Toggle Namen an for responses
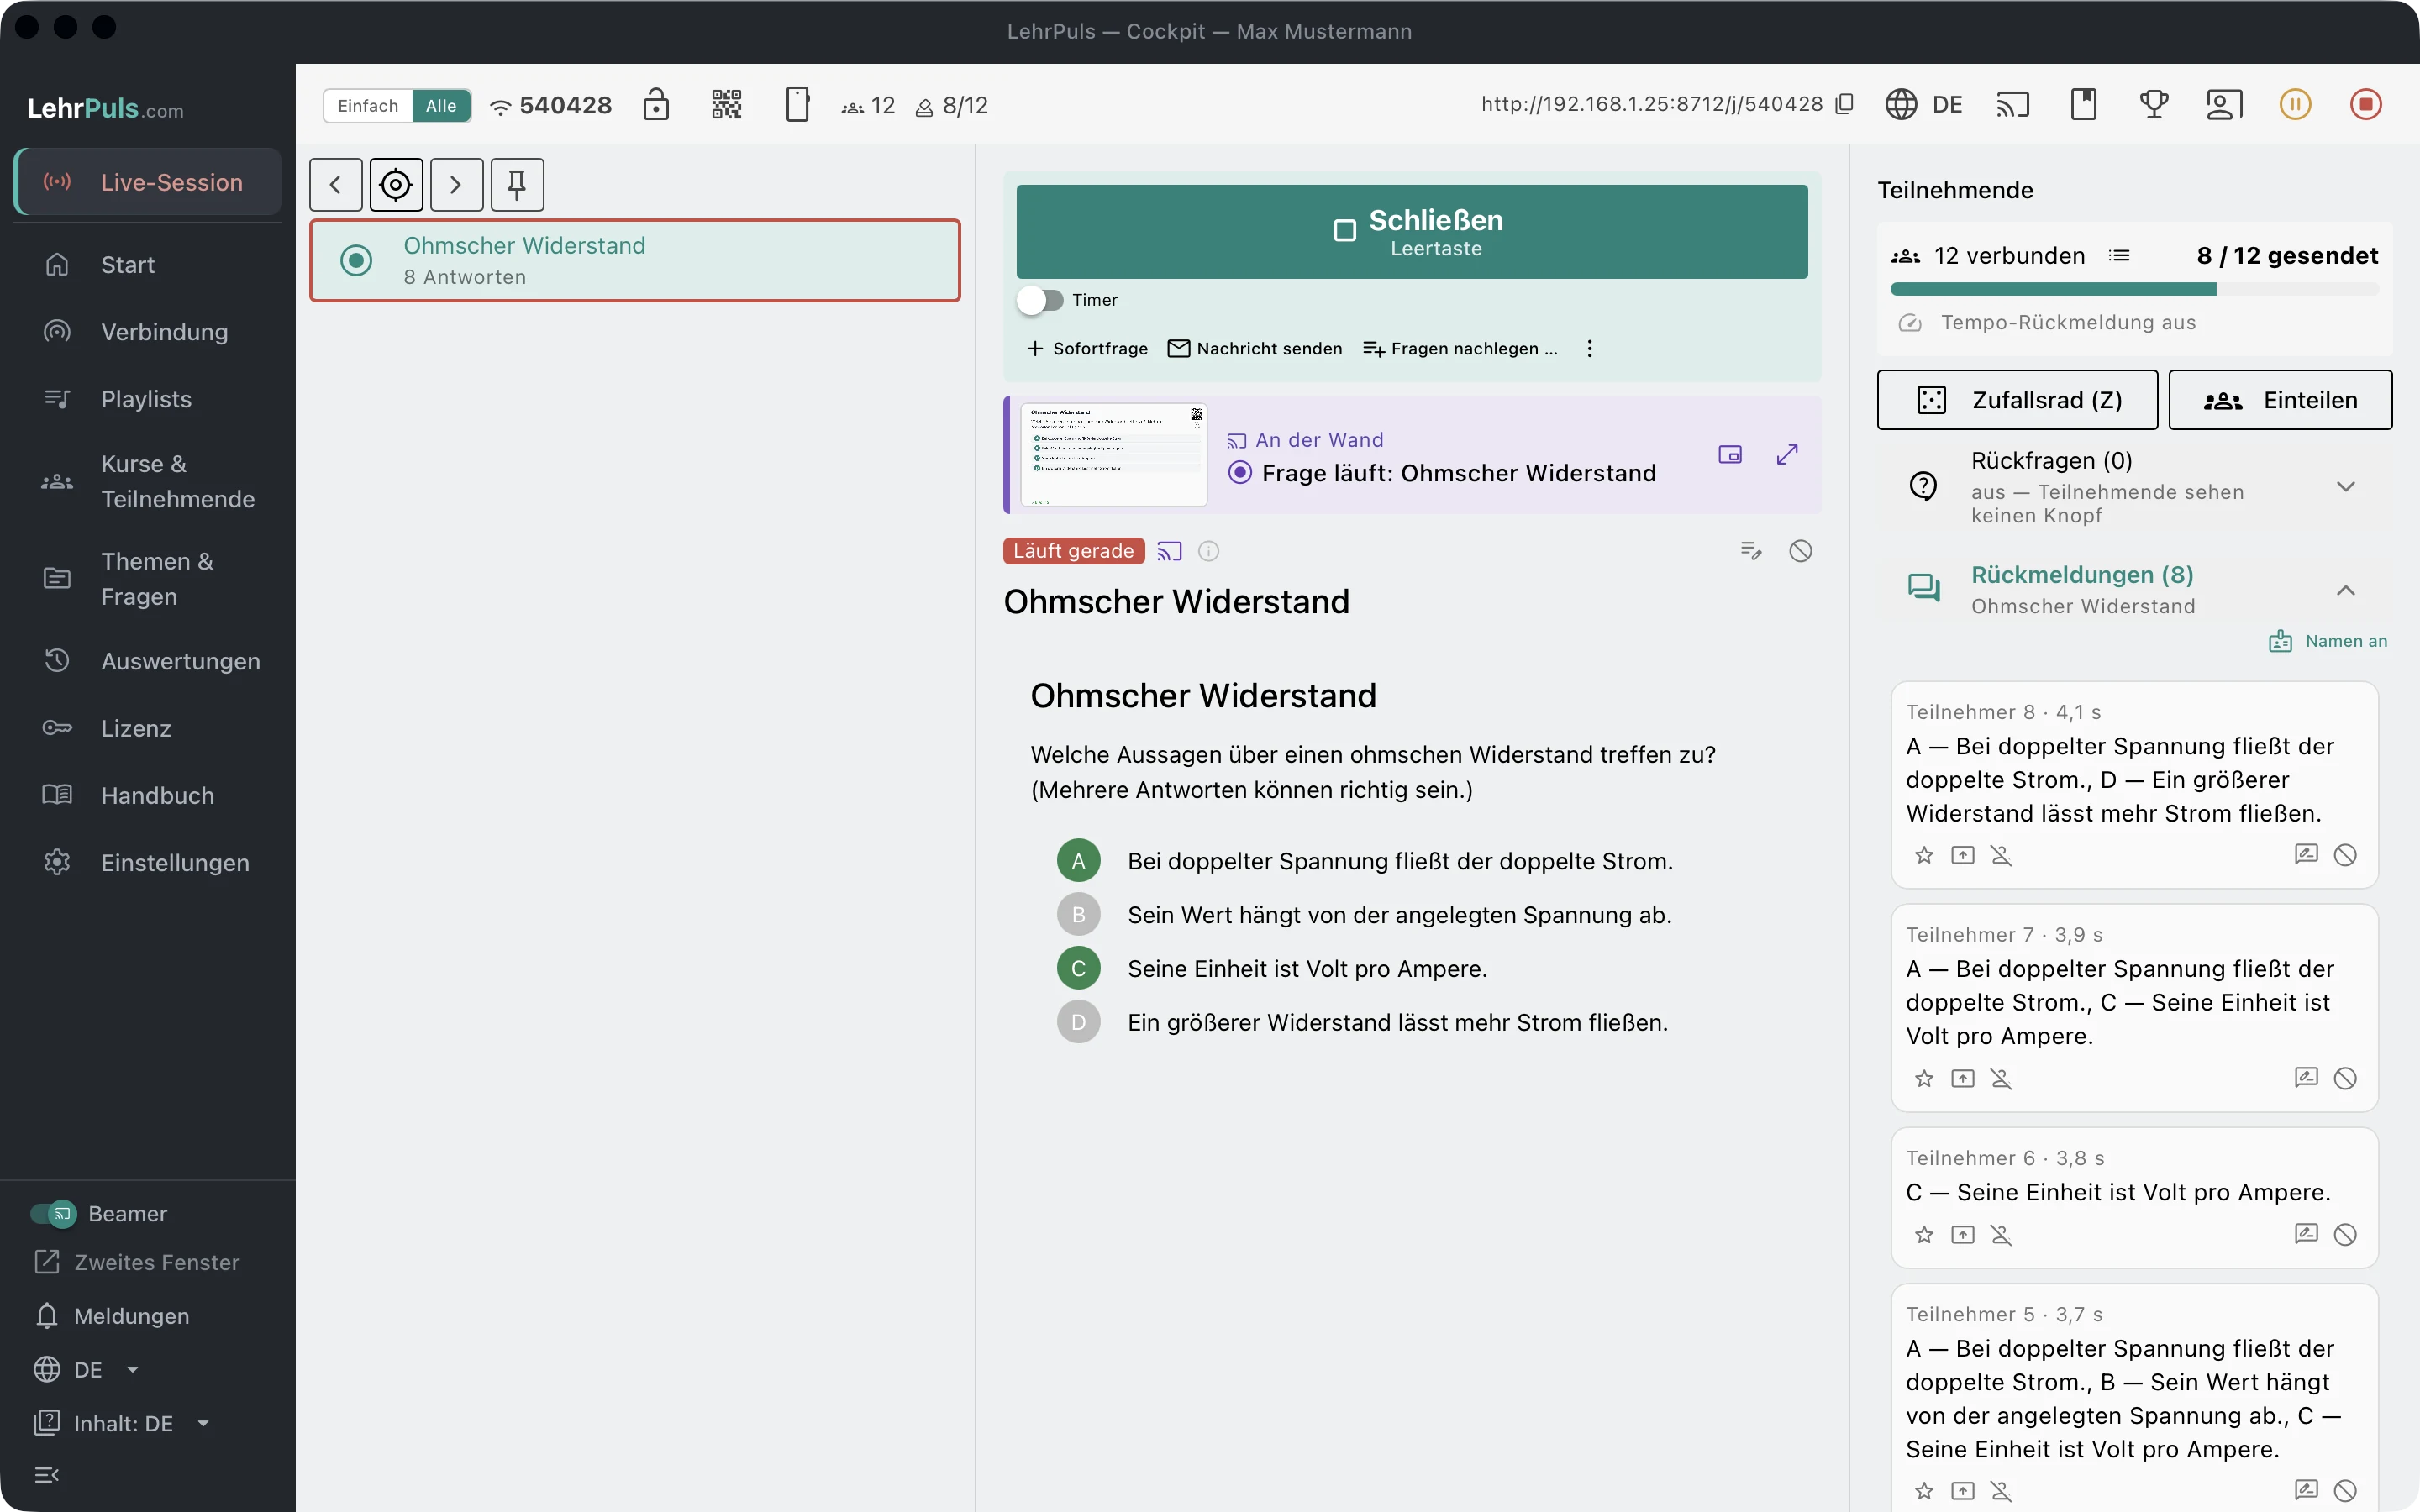 point(2328,641)
